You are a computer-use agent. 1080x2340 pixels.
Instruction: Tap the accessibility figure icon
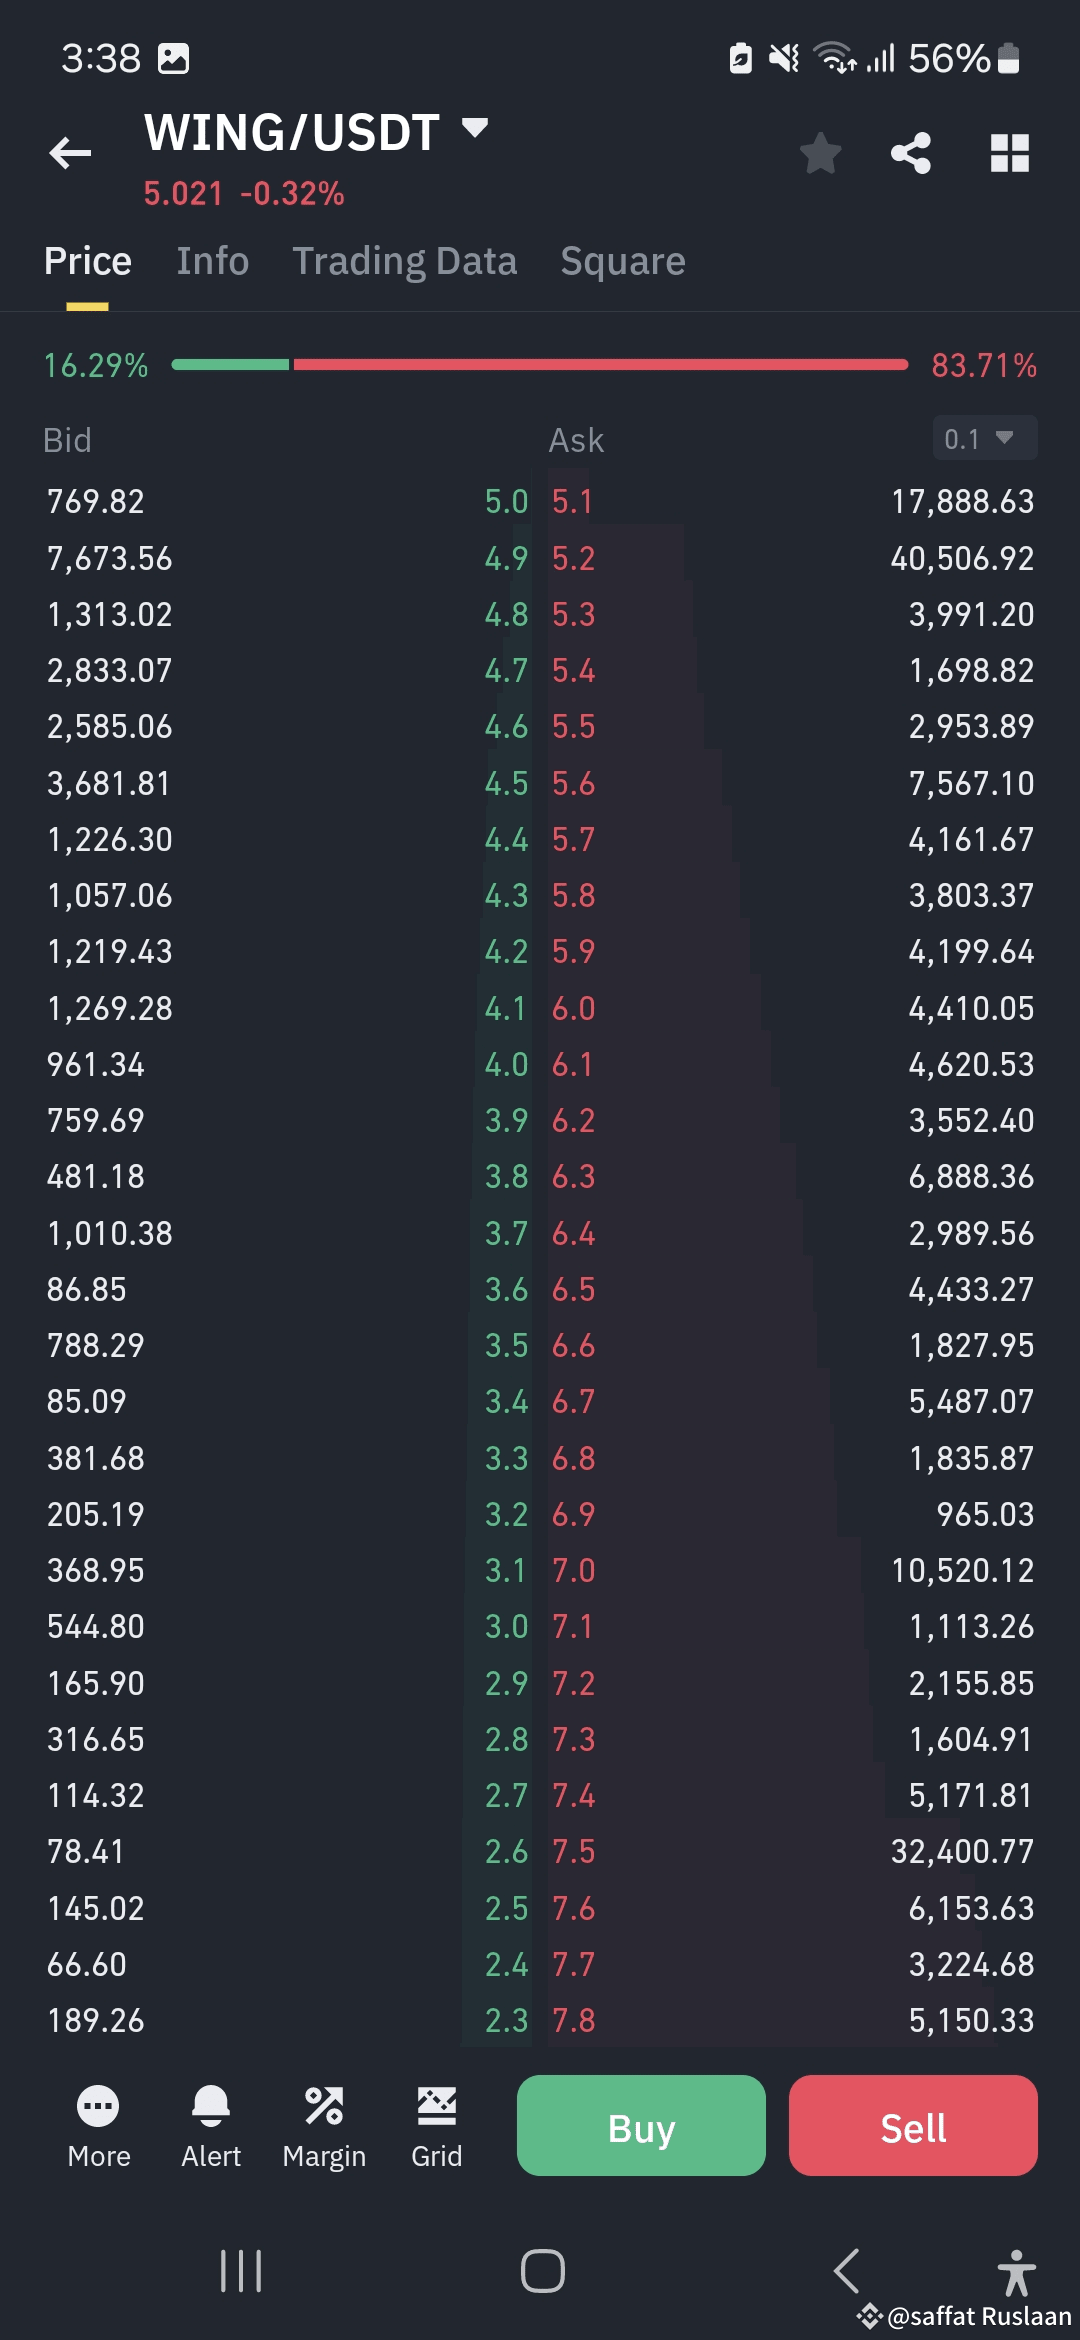(1016, 2272)
